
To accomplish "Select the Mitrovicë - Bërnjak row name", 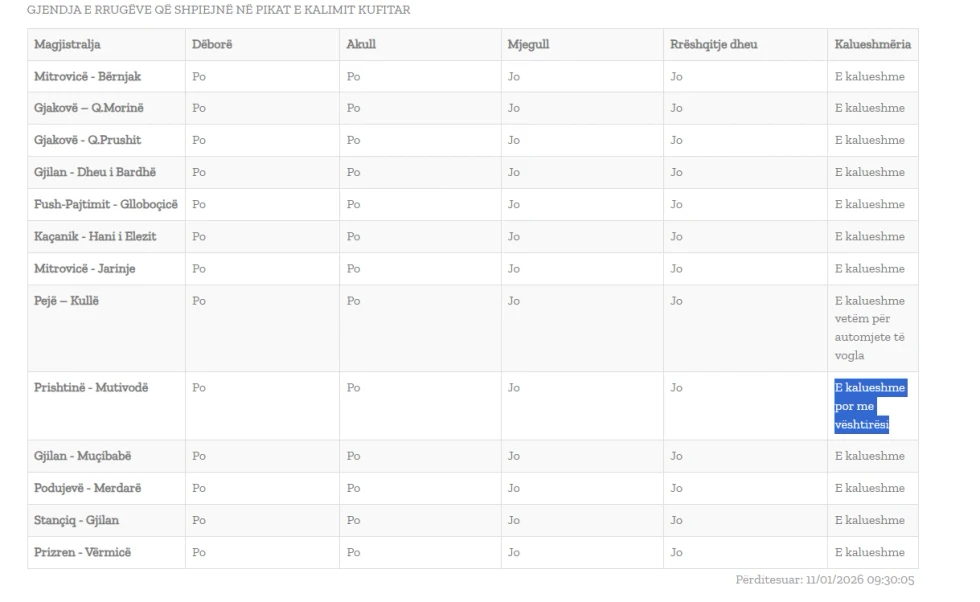I will (85, 77).
